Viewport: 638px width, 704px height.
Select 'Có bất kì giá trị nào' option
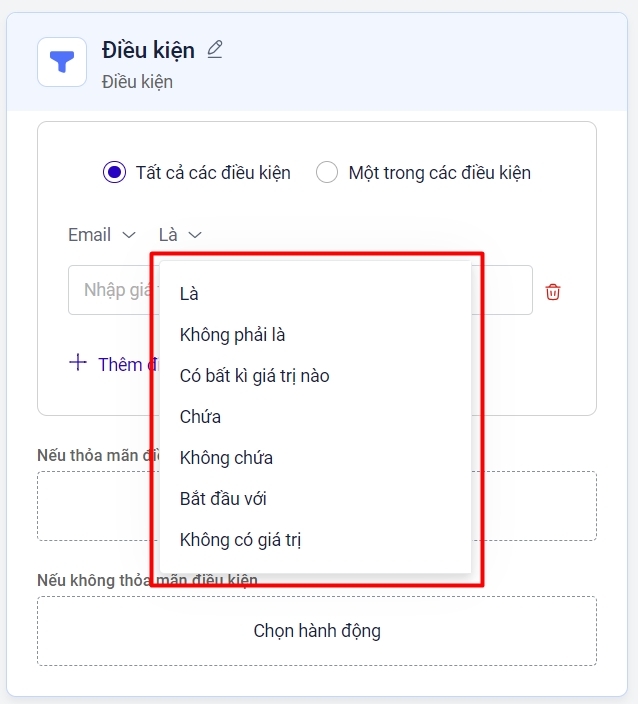(254, 376)
